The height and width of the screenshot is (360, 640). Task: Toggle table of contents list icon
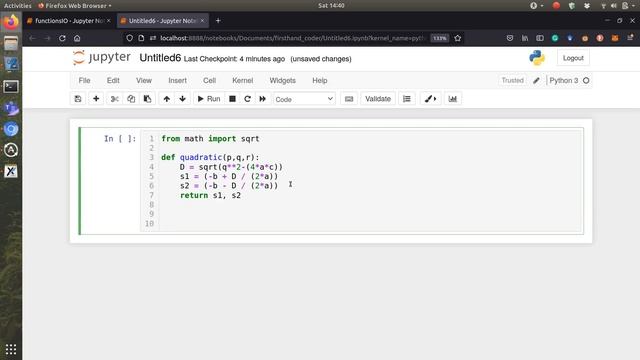(x=407, y=99)
